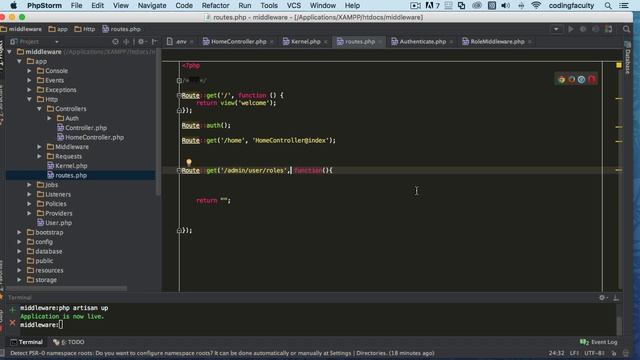Image resolution: width=640 pixels, height=360 pixels.
Task: Select HomeController.php in project tree
Action: point(90,138)
